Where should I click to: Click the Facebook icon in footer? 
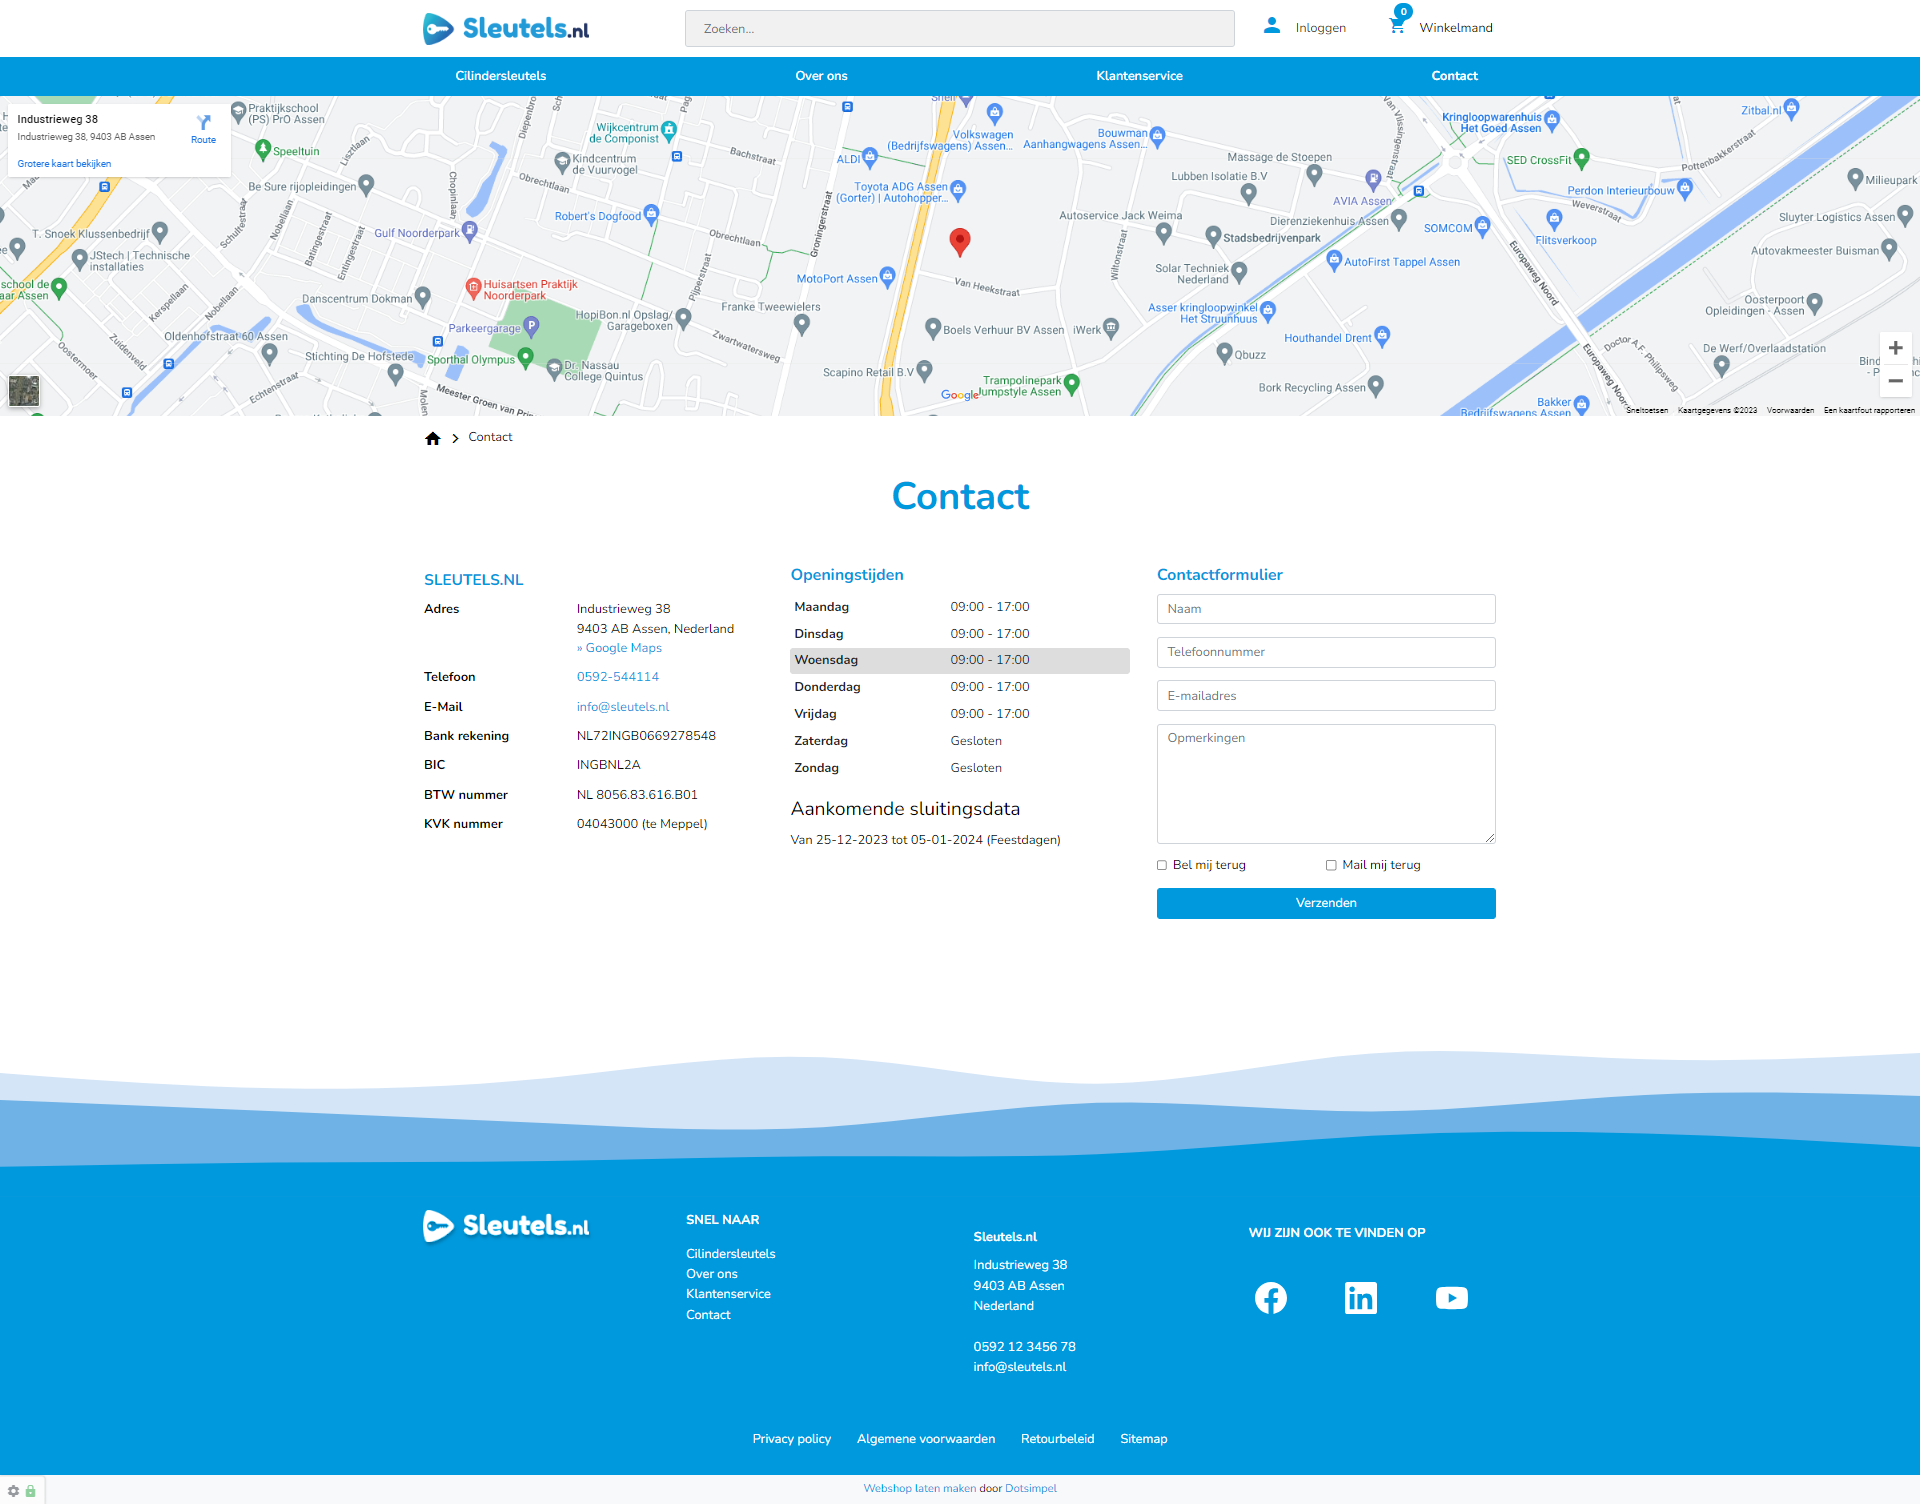point(1271,1298)
